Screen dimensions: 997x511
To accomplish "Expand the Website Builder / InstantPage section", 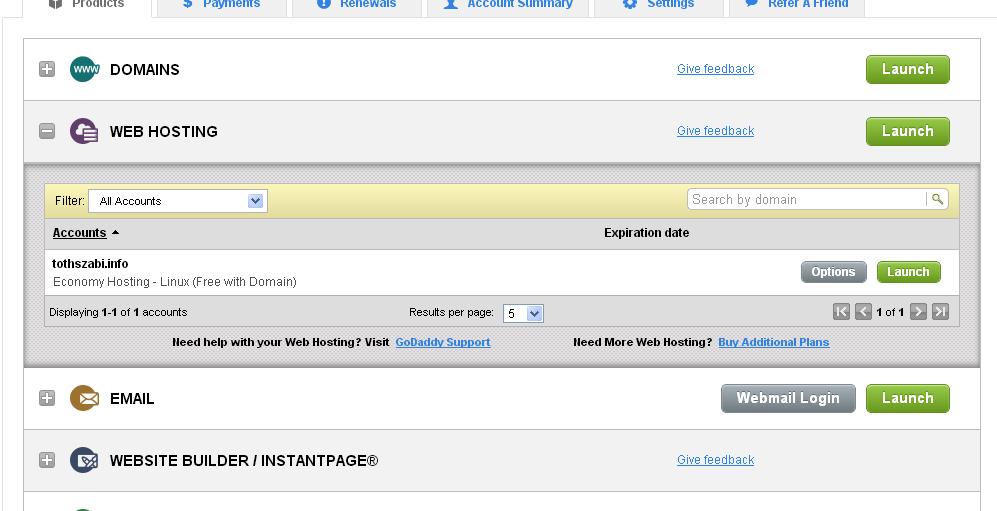I will [x=47, y=460].
